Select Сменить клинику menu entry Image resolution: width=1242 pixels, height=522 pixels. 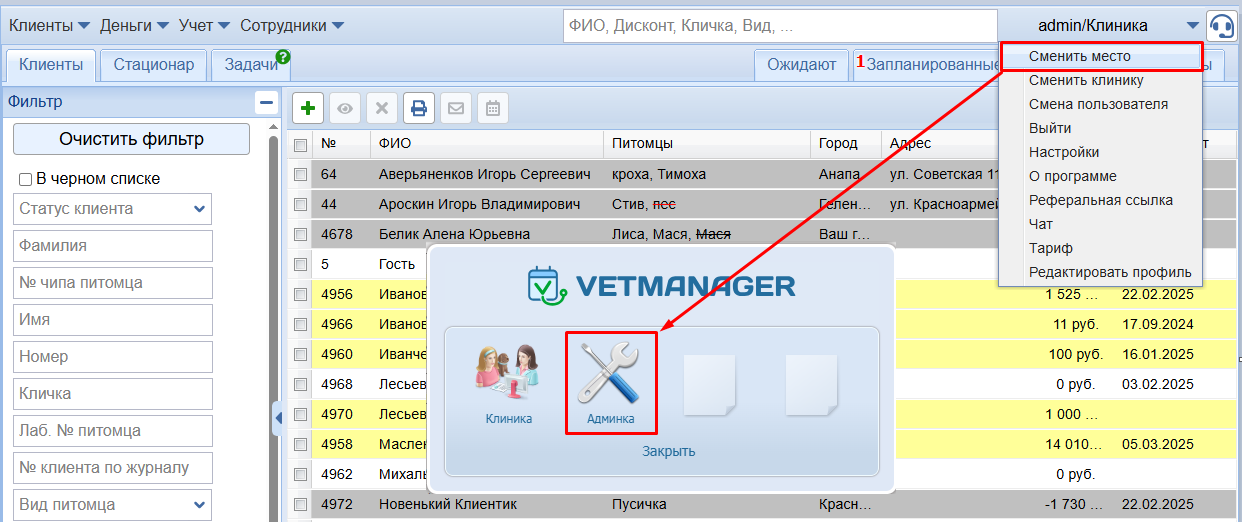[1100, 80]
